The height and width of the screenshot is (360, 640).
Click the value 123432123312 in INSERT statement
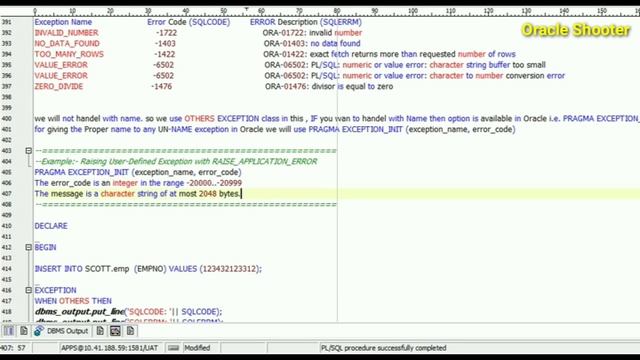230,269
